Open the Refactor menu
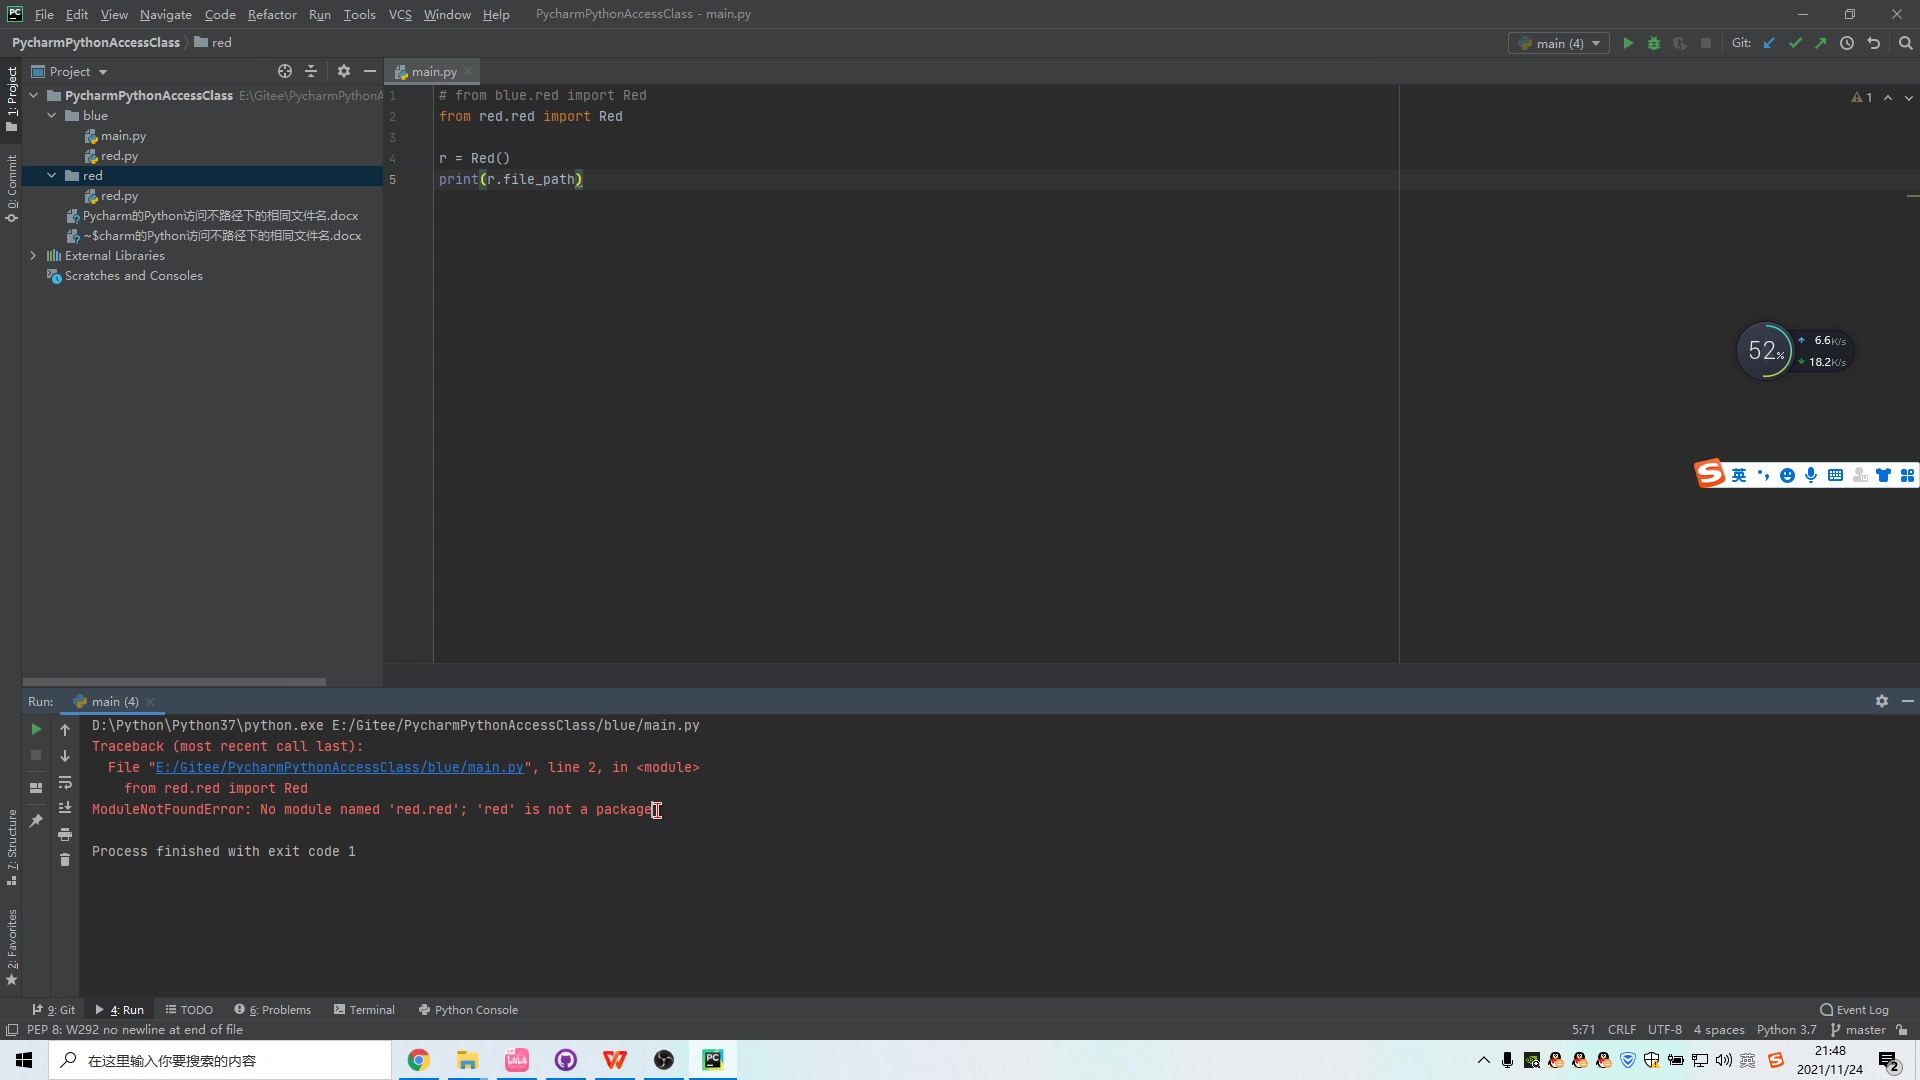 (272, 14)
